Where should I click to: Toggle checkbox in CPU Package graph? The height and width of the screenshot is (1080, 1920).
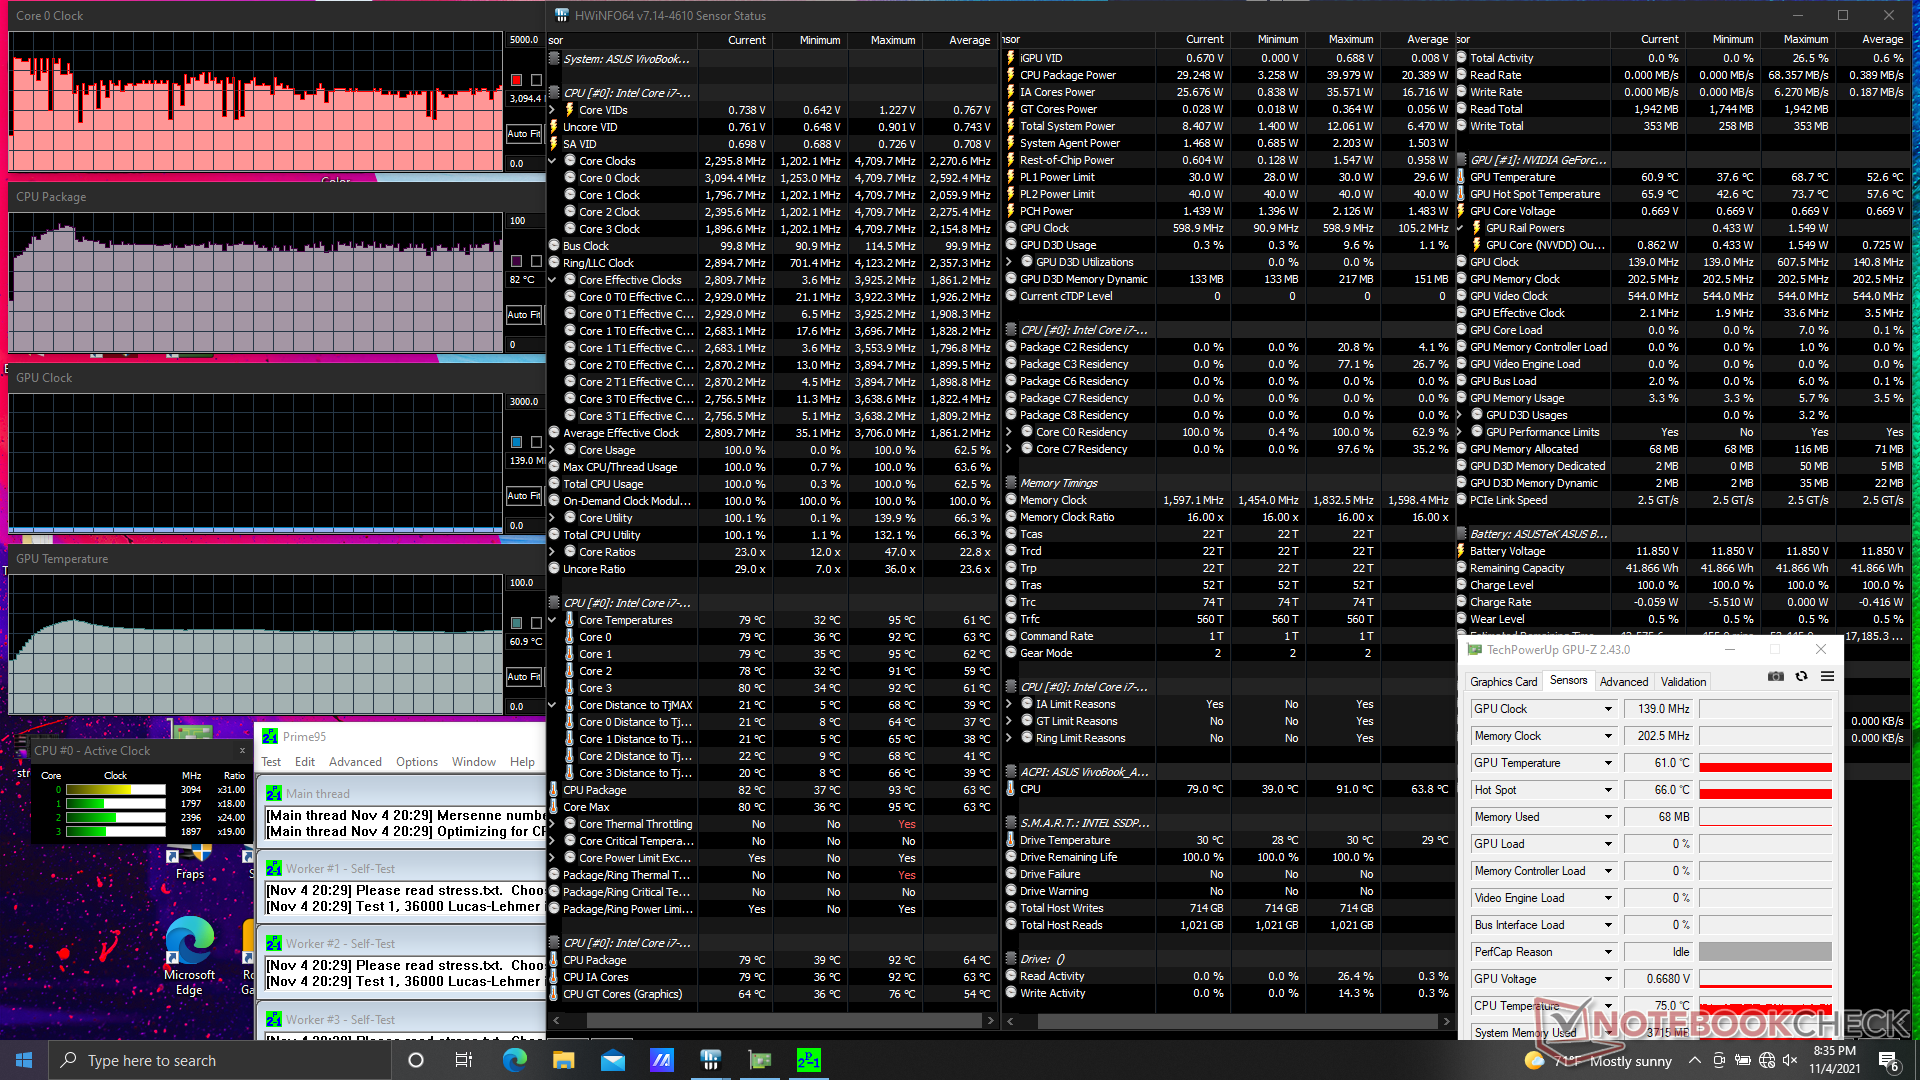click(x=536, y=261)
